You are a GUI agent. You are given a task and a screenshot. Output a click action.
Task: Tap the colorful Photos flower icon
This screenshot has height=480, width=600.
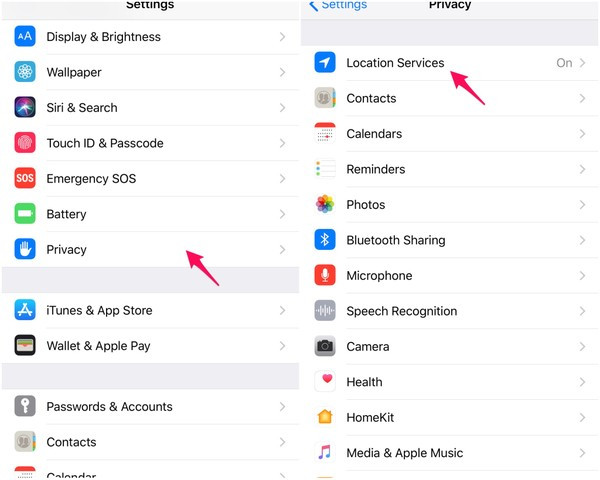(325, 205)
